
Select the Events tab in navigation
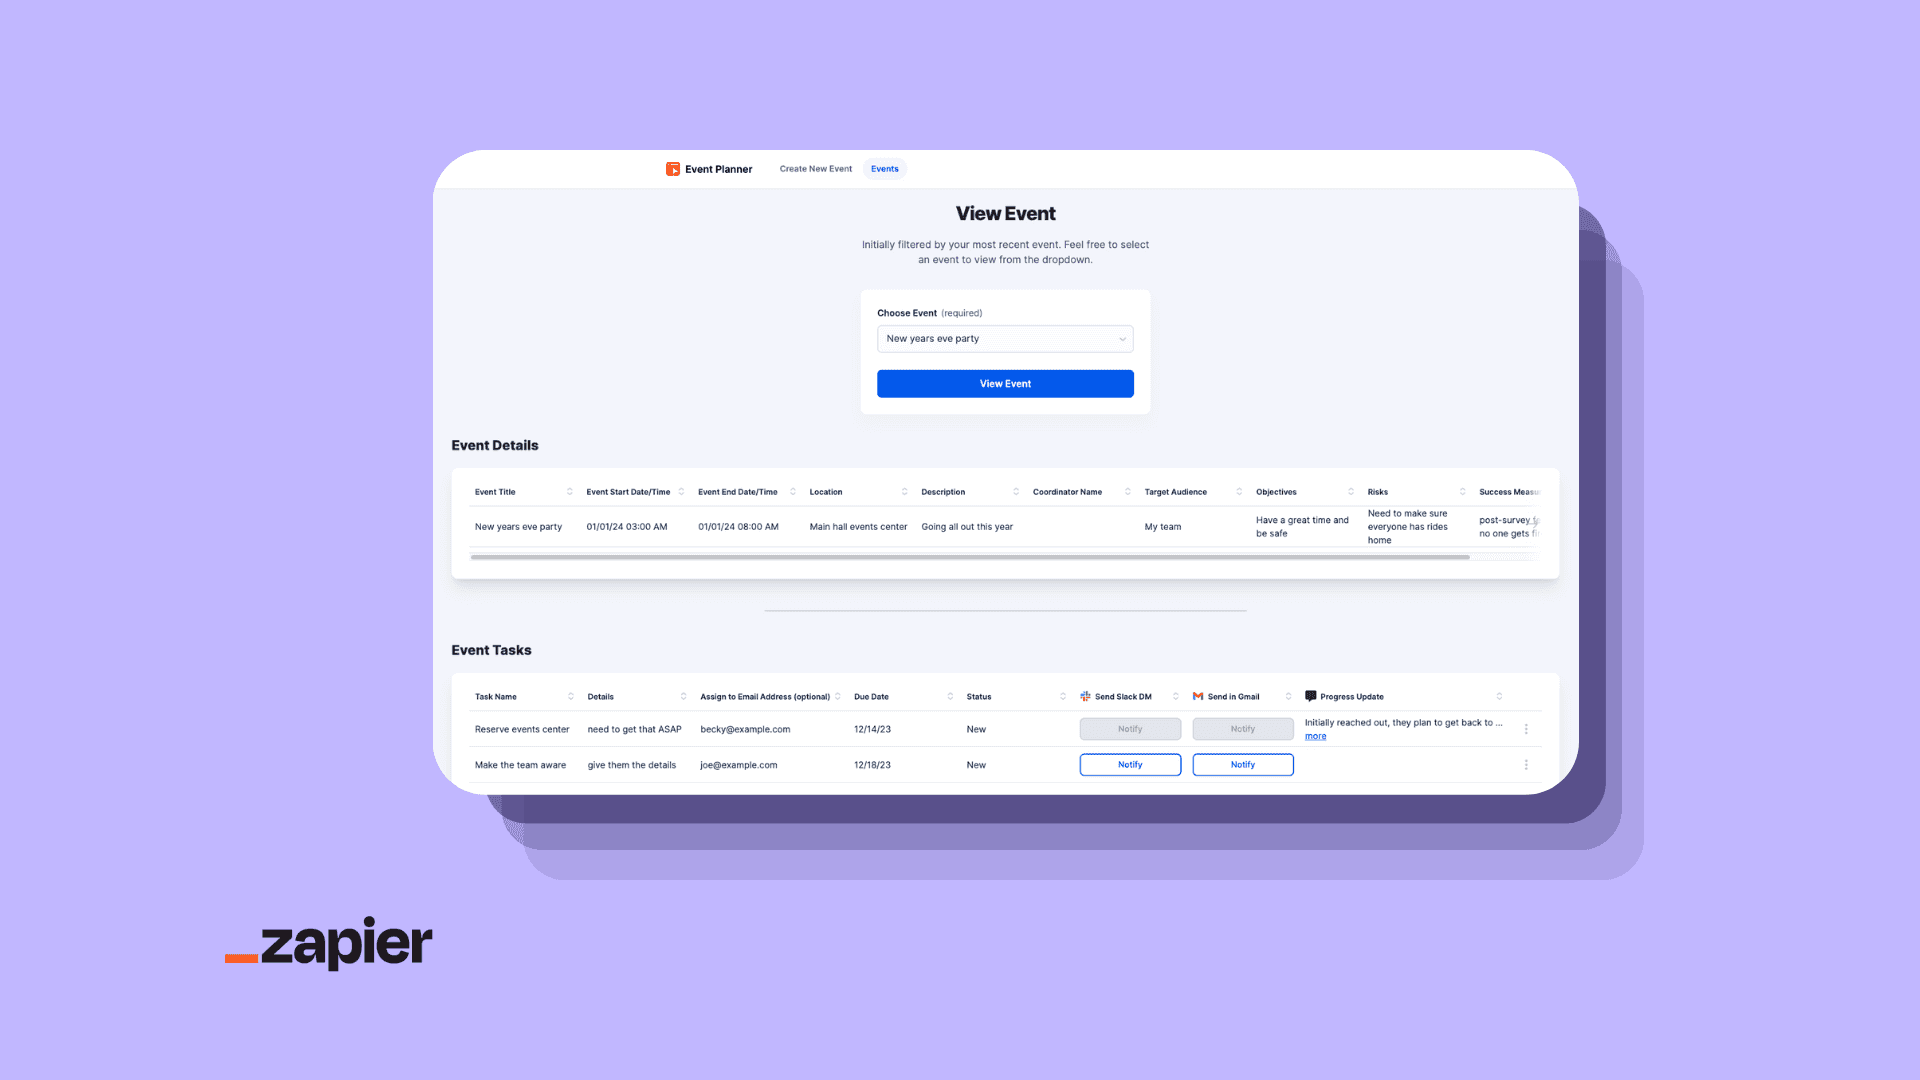click(884, 169)
